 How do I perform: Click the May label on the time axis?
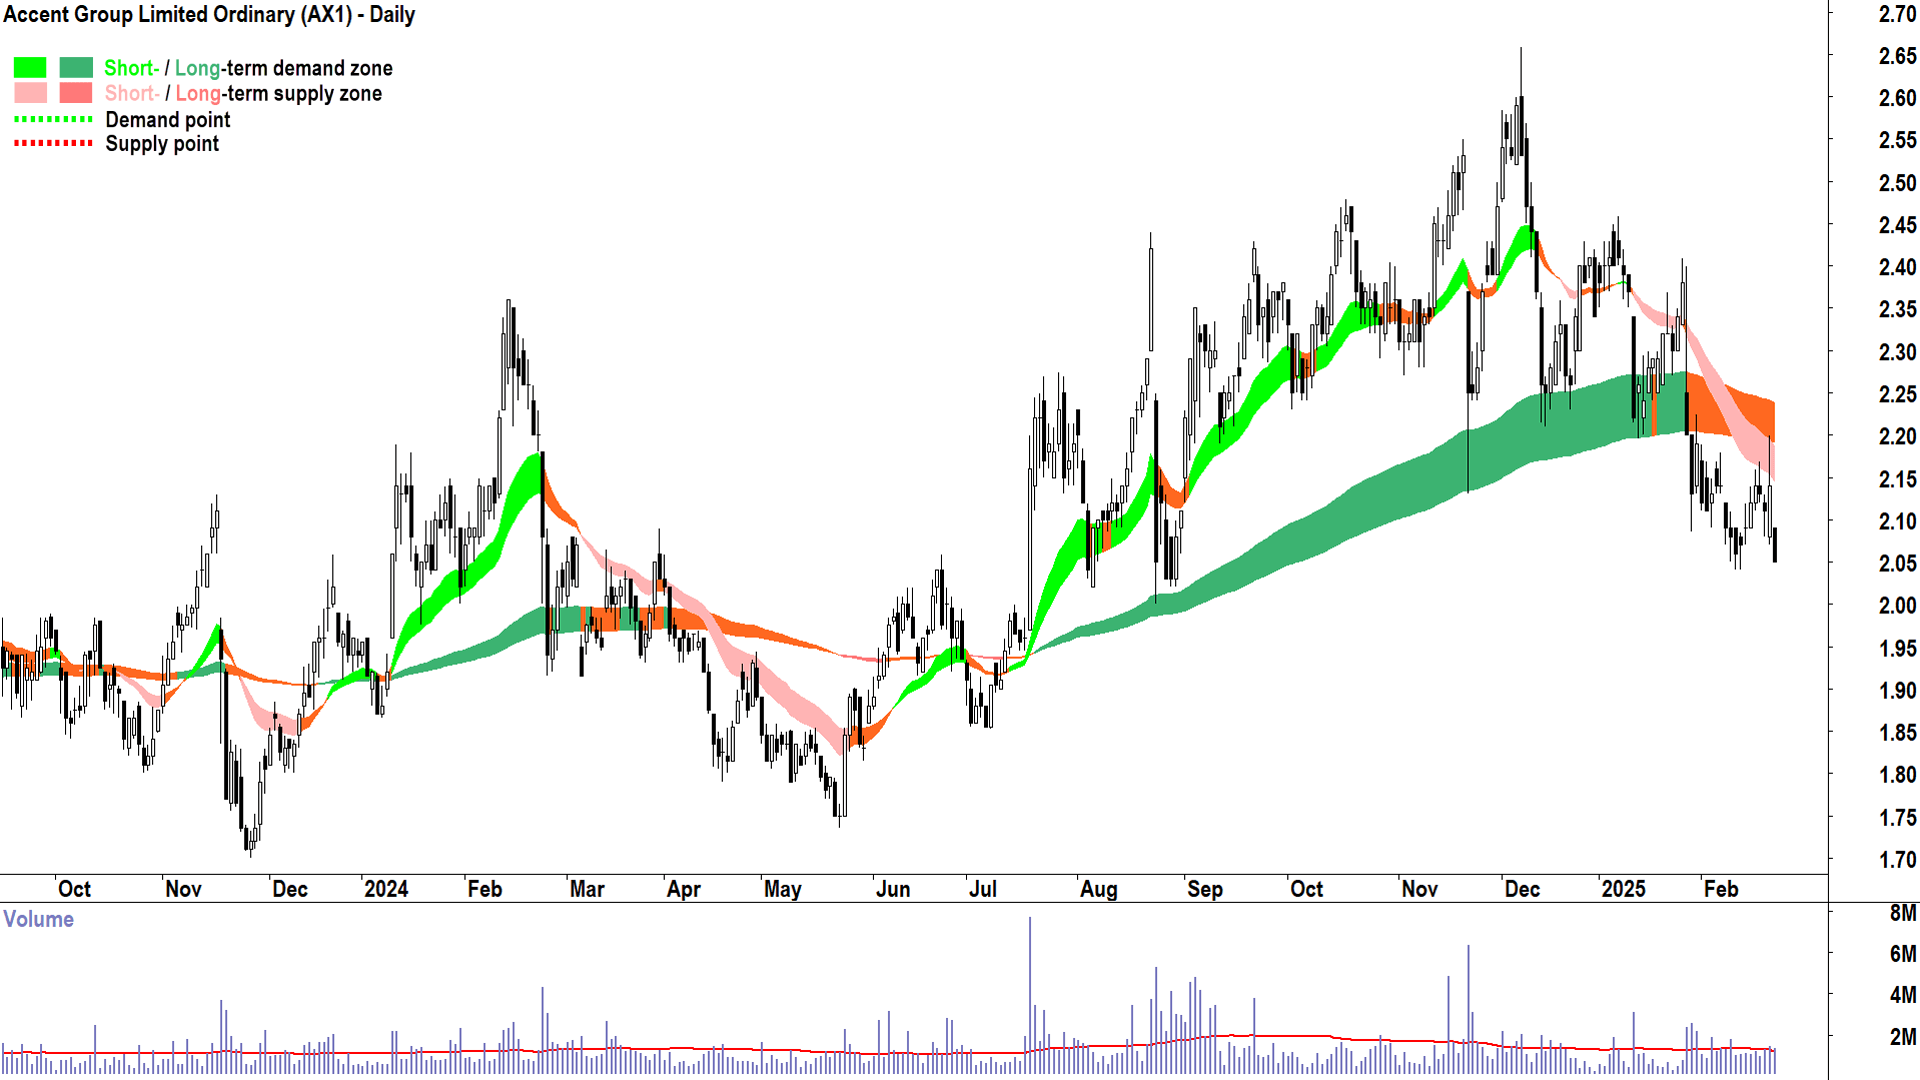tap(782, 889)
